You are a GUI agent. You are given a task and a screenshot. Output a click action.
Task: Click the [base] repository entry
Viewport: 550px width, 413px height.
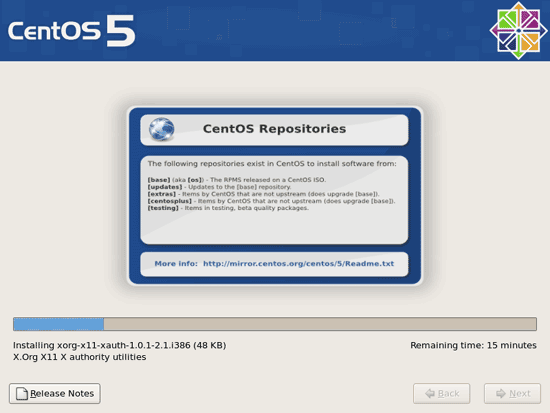point(237,180)
